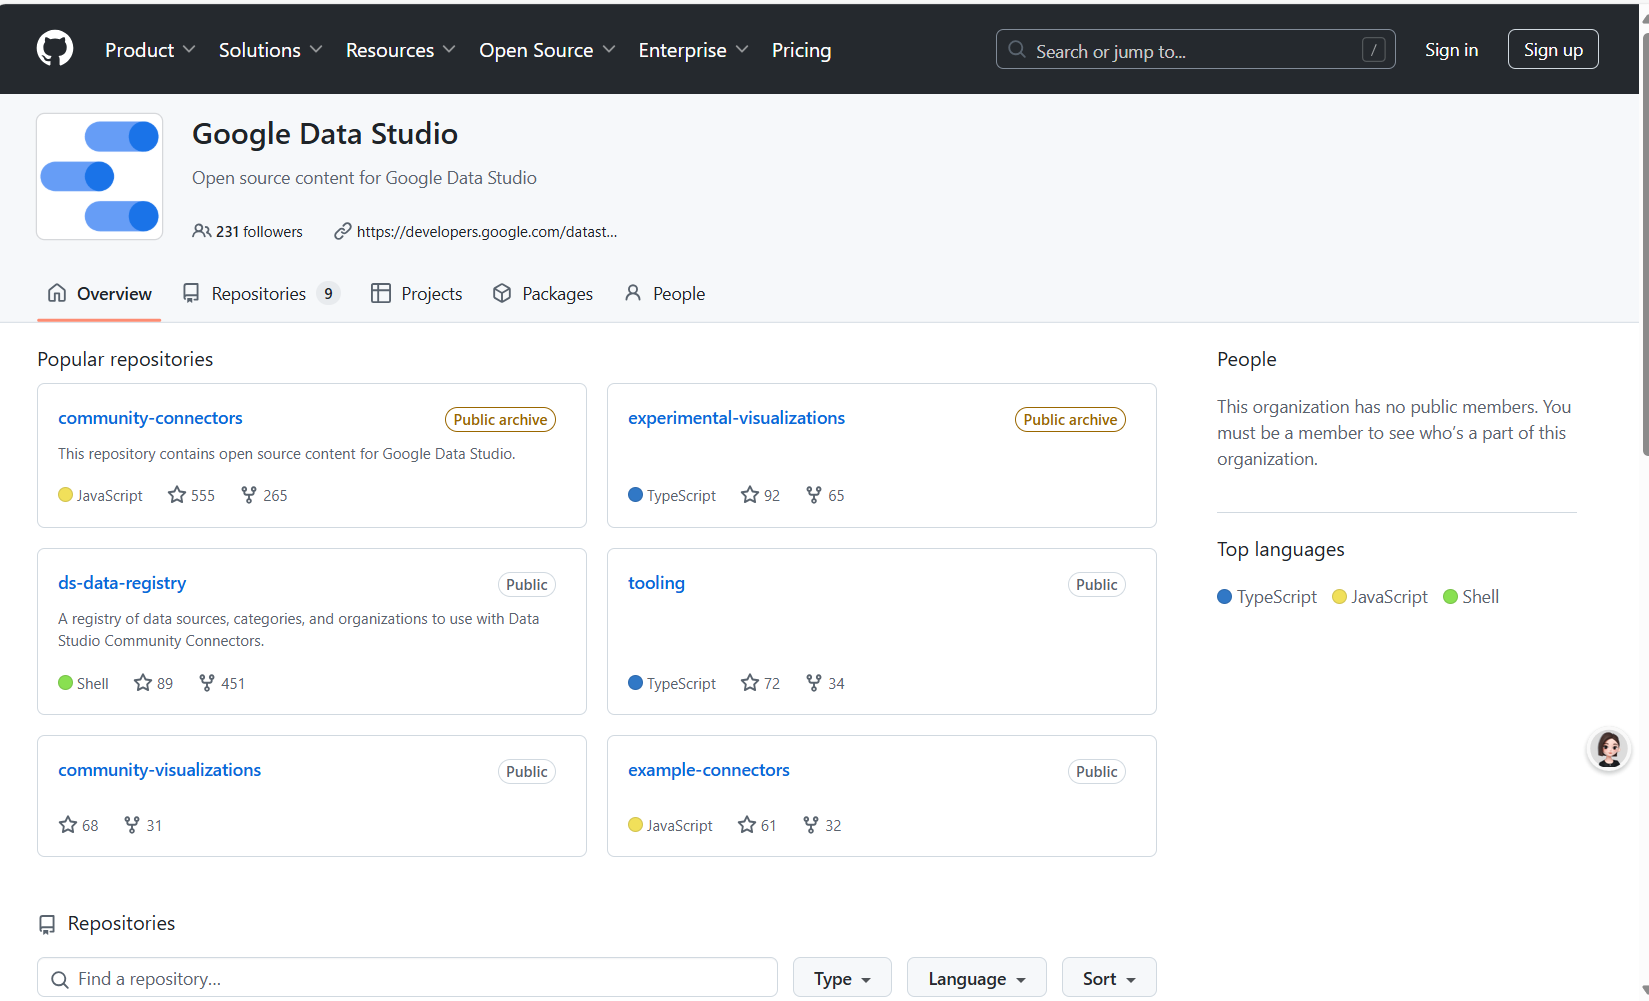Open the floating assistant avatar

point(1609,749)
